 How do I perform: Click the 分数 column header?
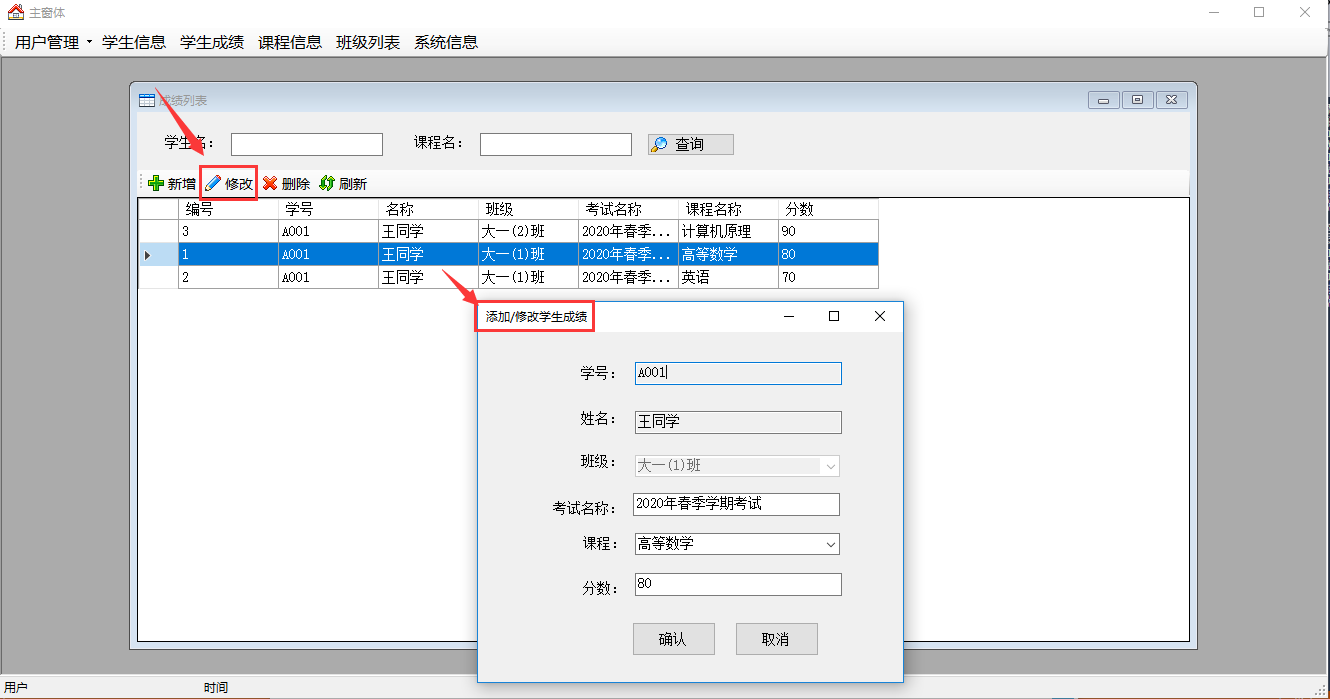(828, 209)
